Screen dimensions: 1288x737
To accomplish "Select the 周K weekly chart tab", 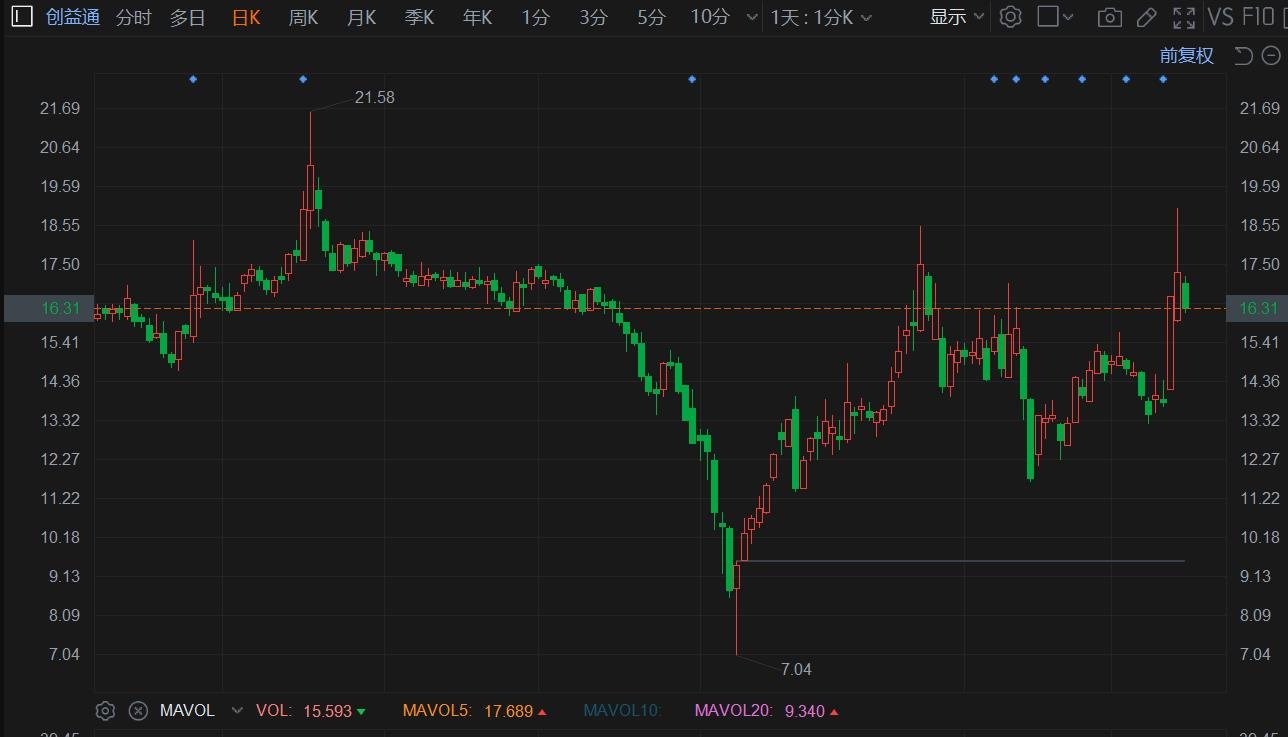I will (x=303, y=17).
